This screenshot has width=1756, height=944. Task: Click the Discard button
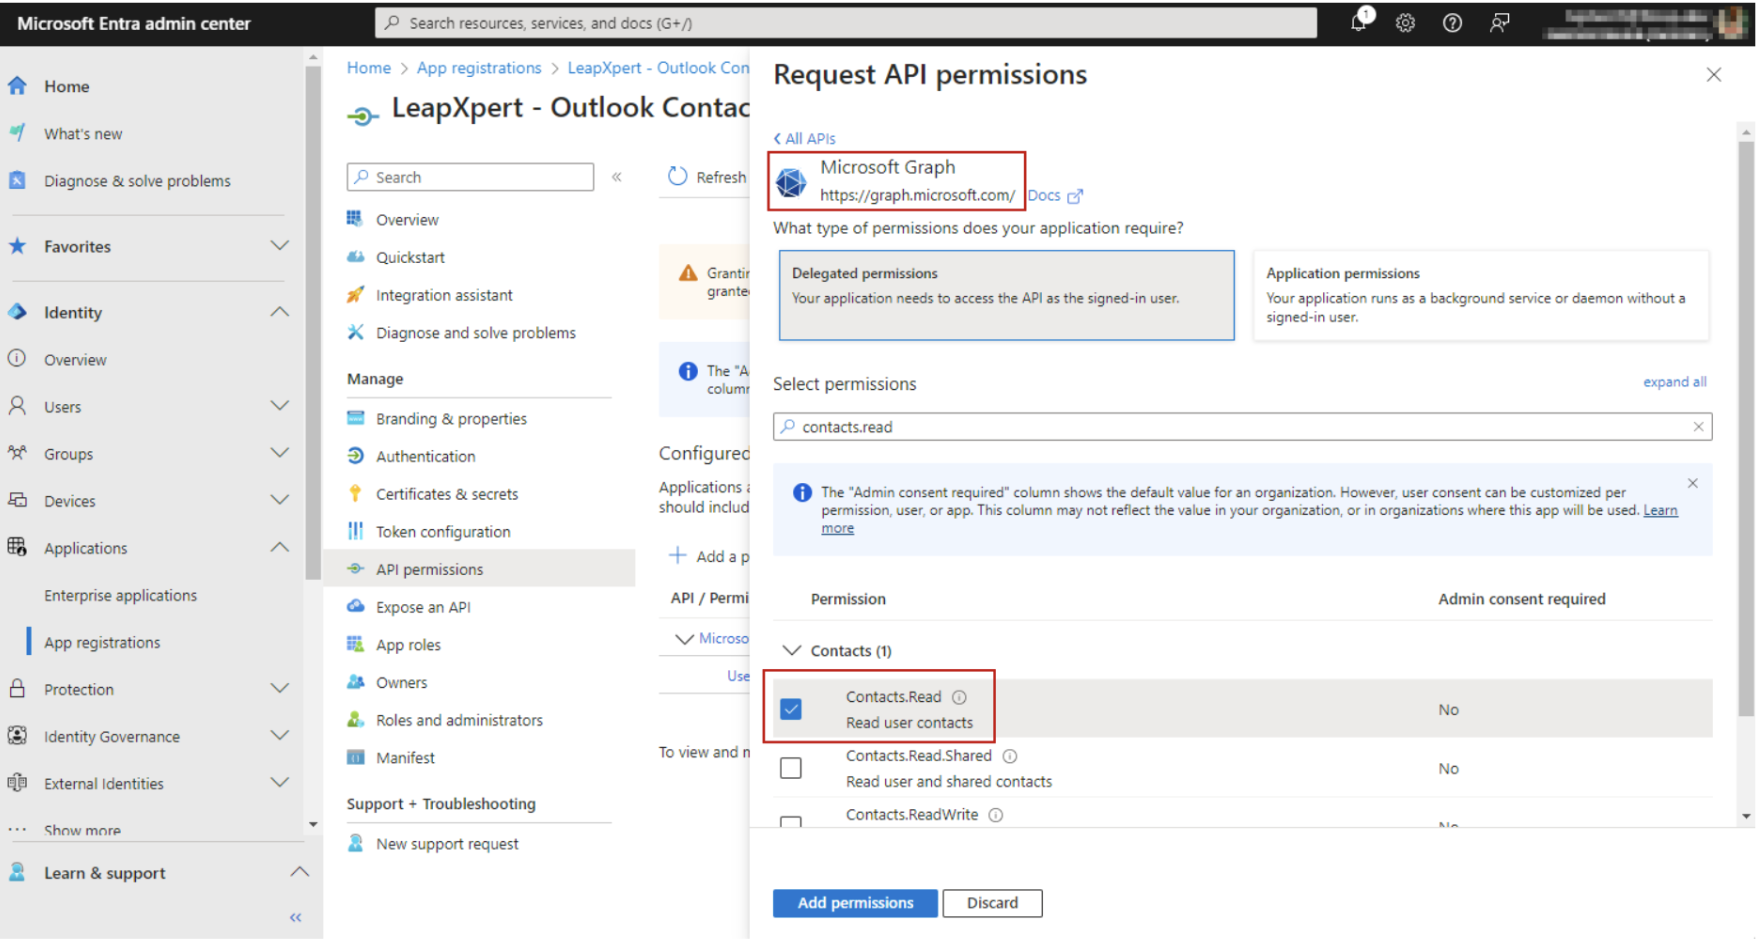tap(992, 903)
